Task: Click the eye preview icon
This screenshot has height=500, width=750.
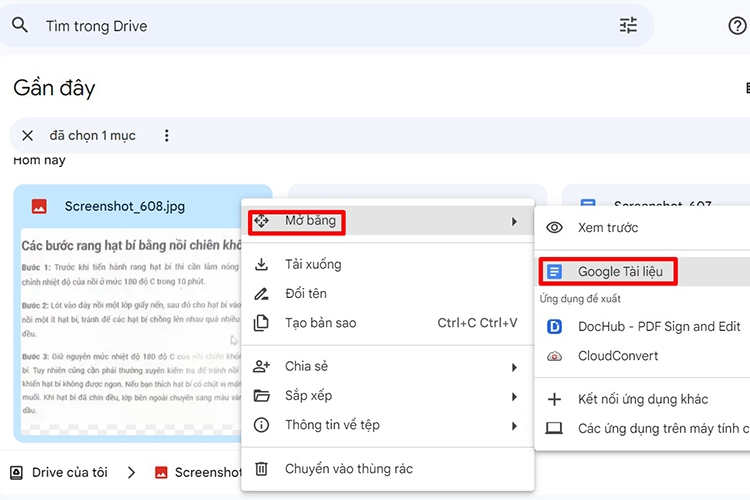Action: point(554,228)
